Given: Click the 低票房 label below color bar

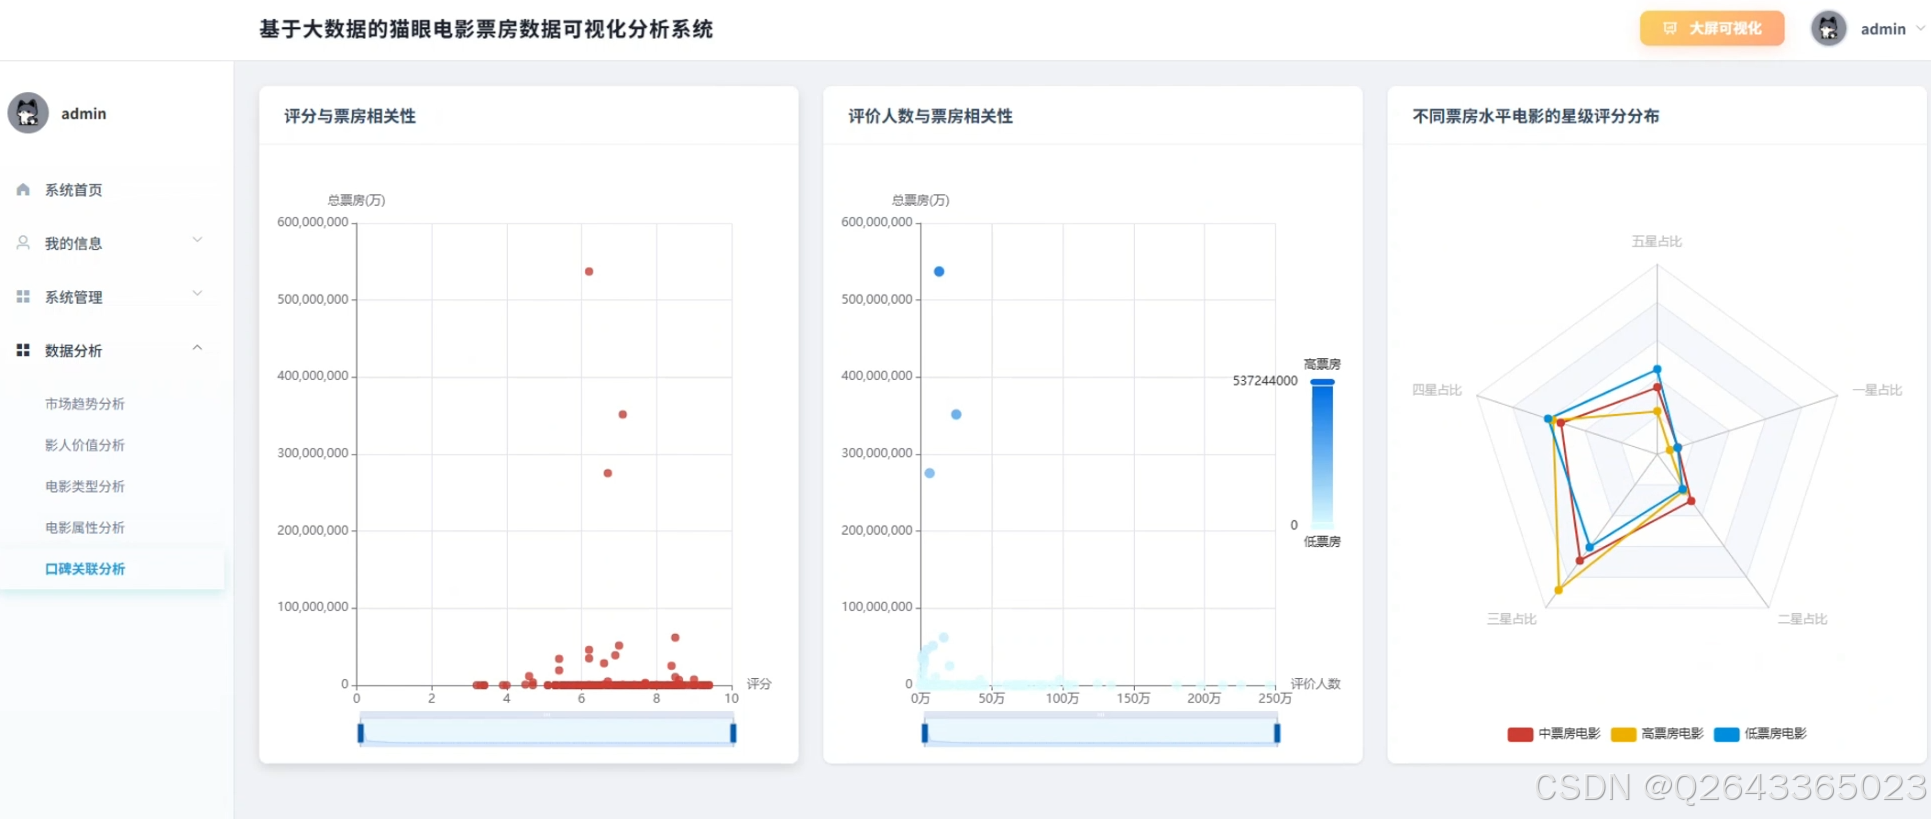Looking at the screenshot, I should tap(1322, 542).
